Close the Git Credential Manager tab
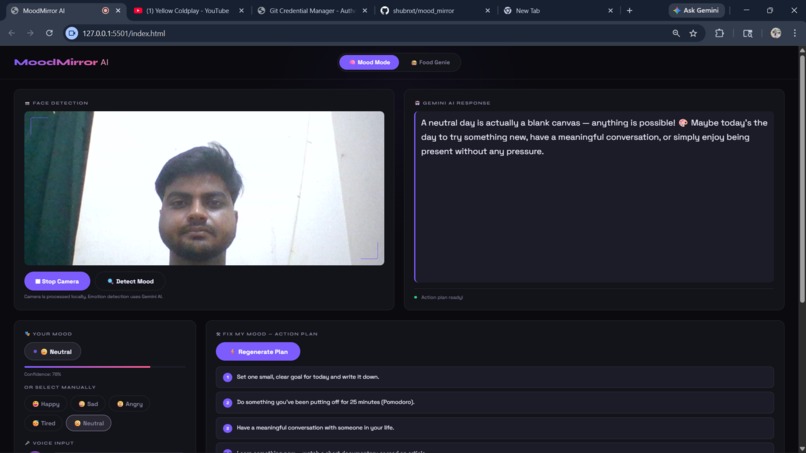806x453 pixels. click(x=364, y=10)
